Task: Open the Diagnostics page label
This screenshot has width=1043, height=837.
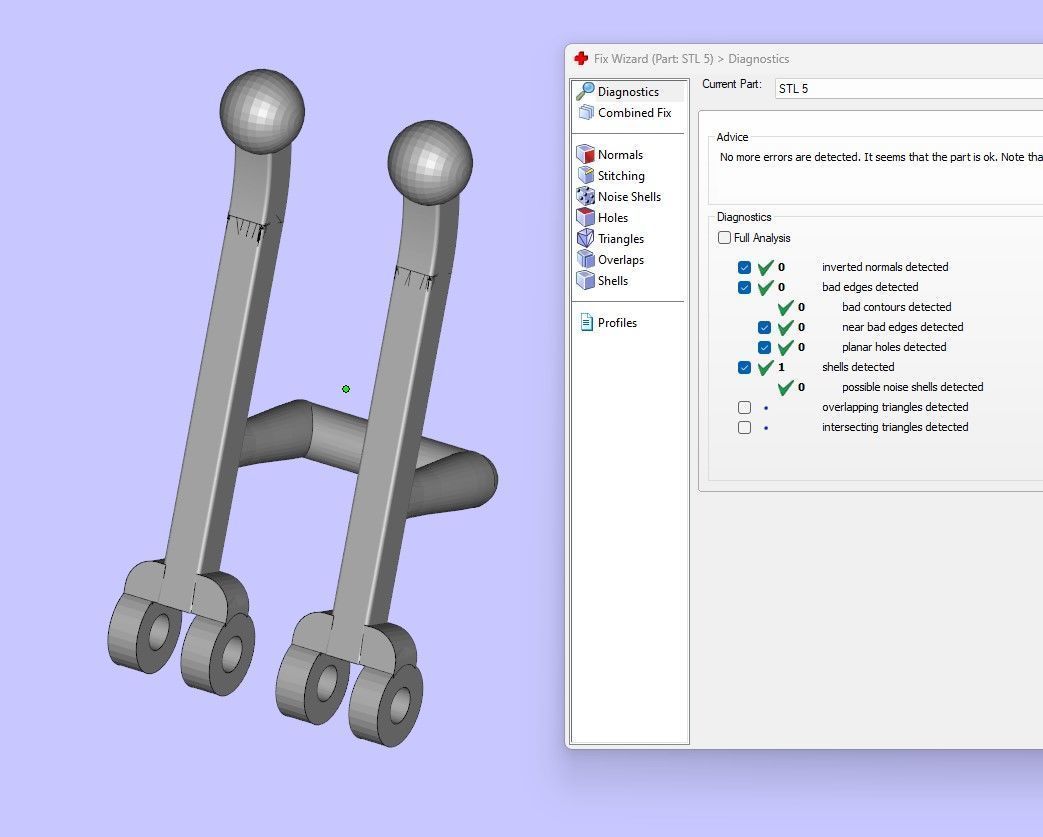Action: pyautogui.click(x=628, y=92)
